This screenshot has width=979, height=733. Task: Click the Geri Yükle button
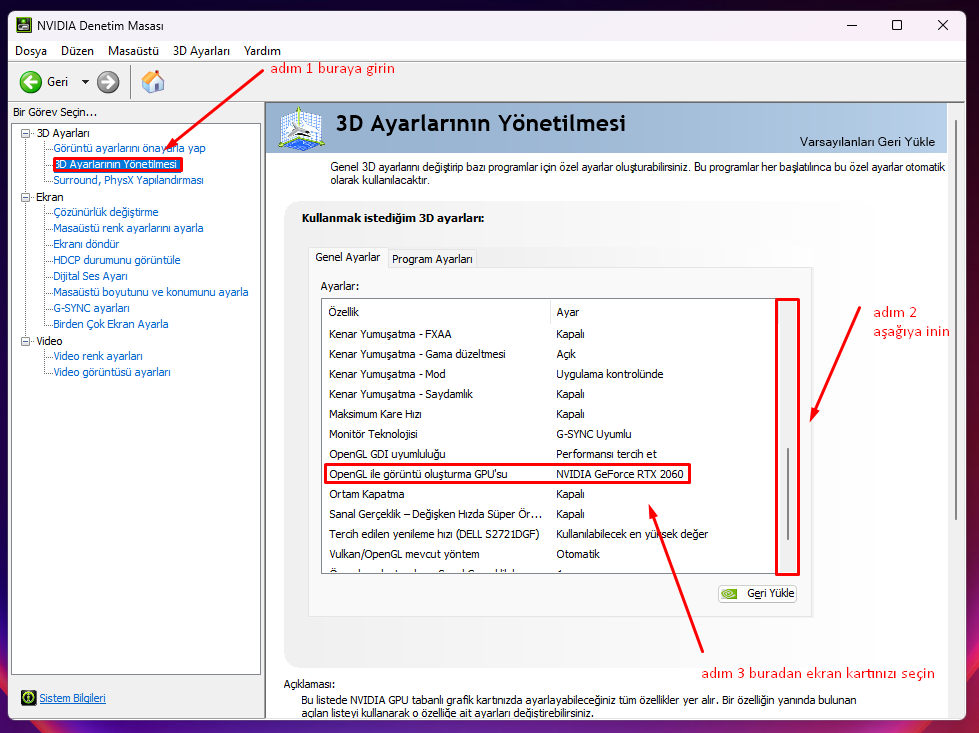point(757,593)
